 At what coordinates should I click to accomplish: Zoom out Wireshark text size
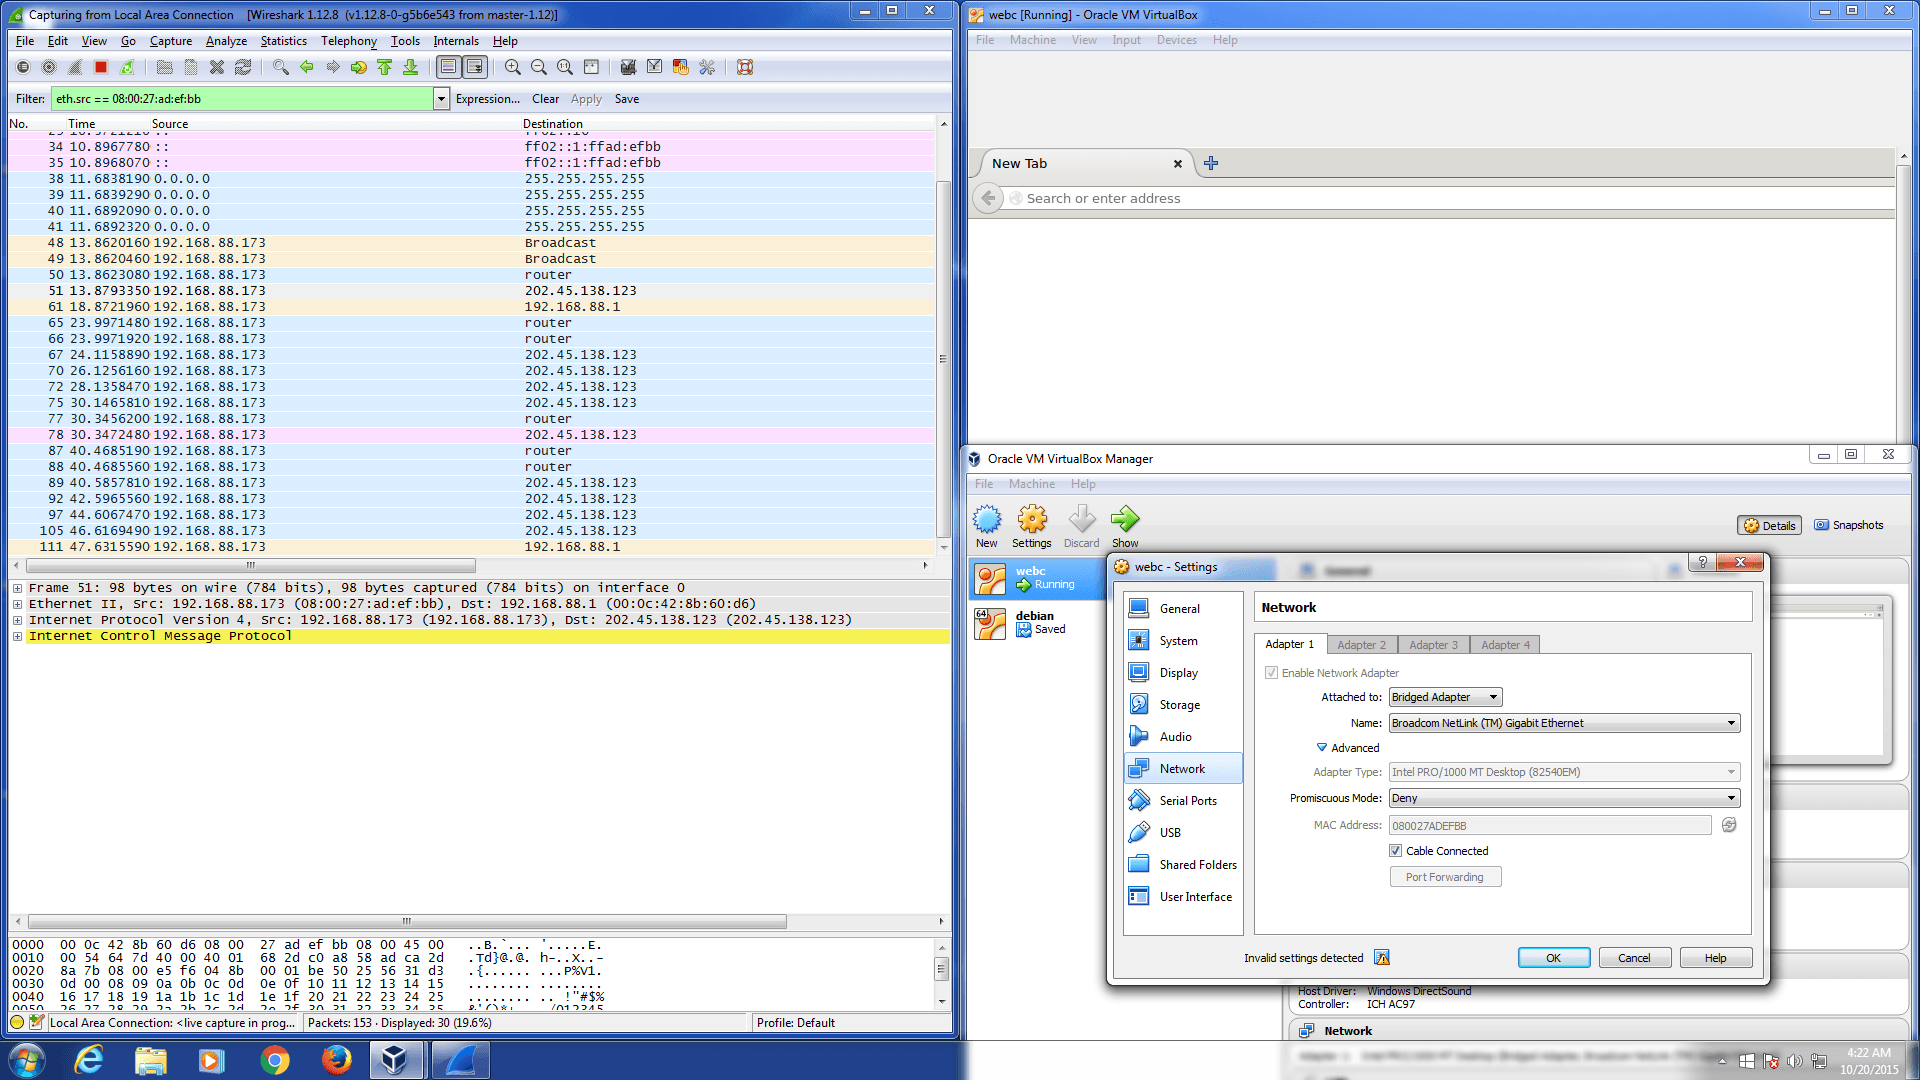[539, 67]
